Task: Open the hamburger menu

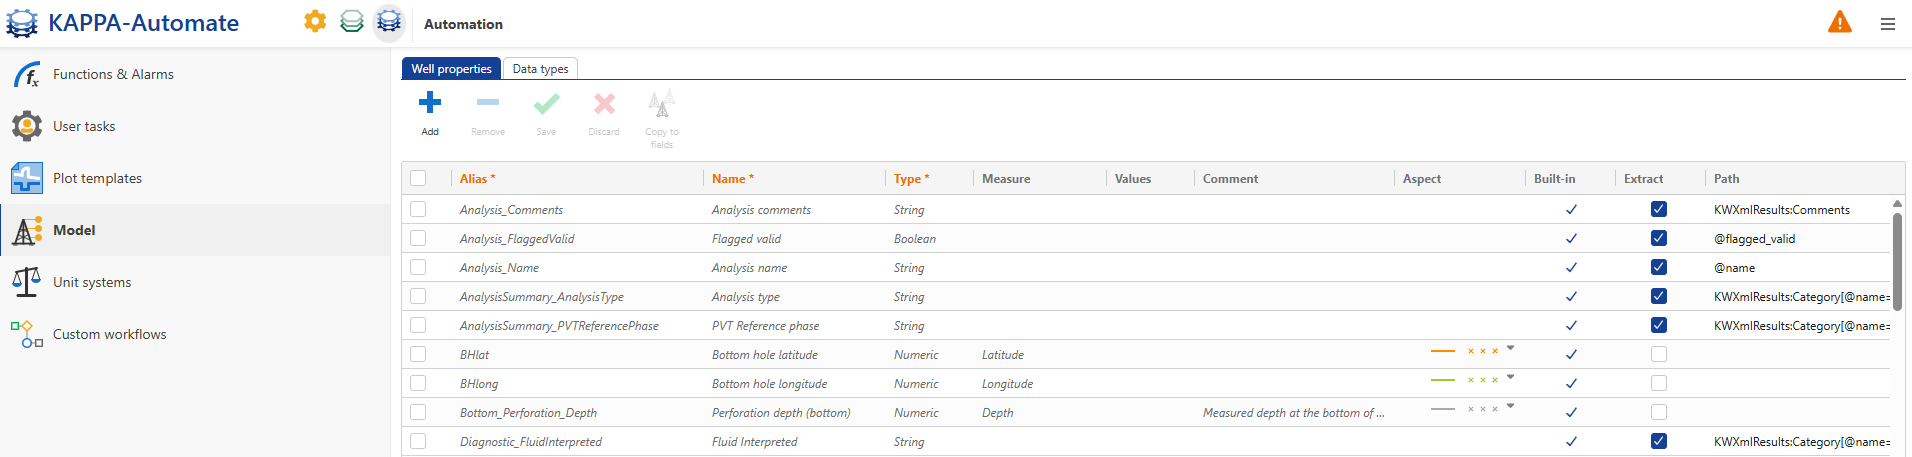Action: (1887, 24)
